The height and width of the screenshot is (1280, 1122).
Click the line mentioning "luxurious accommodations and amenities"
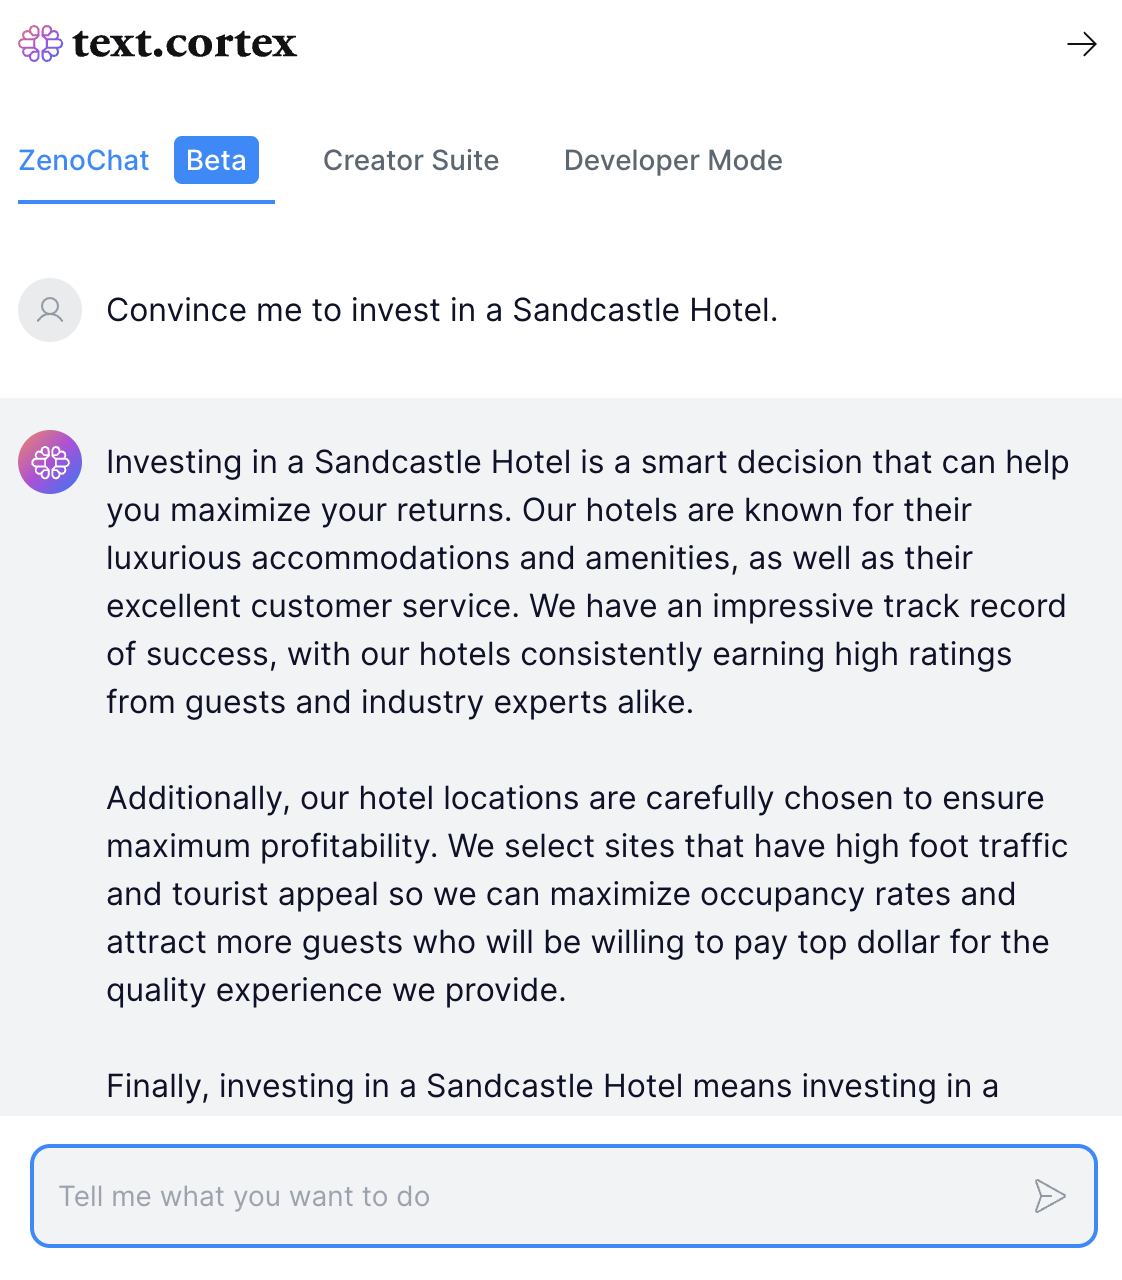tap(540, 558)
